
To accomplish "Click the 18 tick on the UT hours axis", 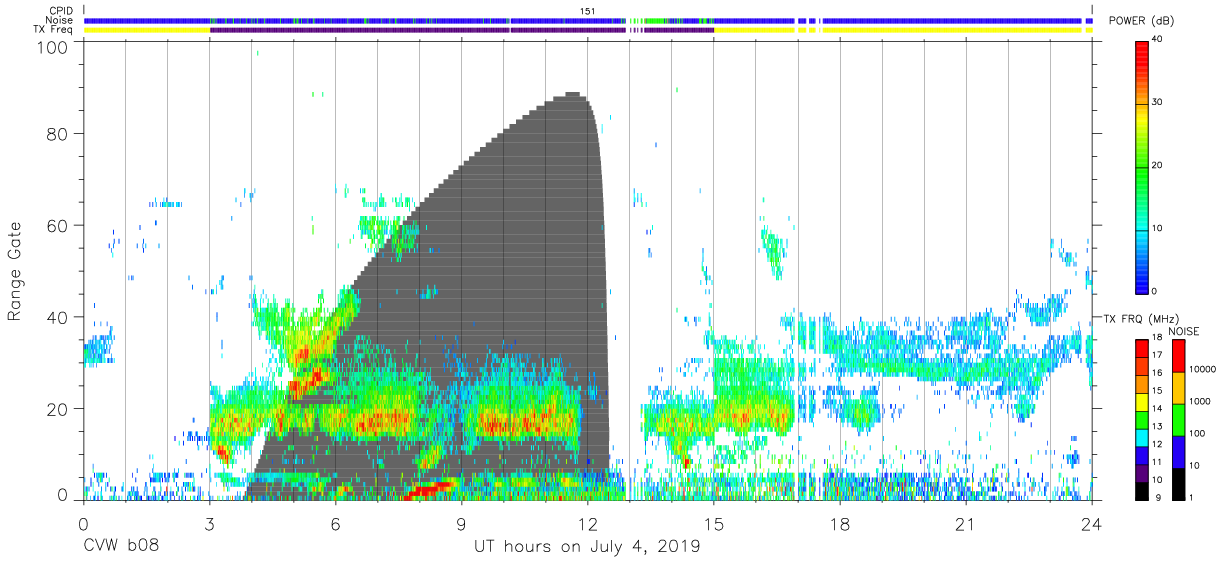I will 840,523.
